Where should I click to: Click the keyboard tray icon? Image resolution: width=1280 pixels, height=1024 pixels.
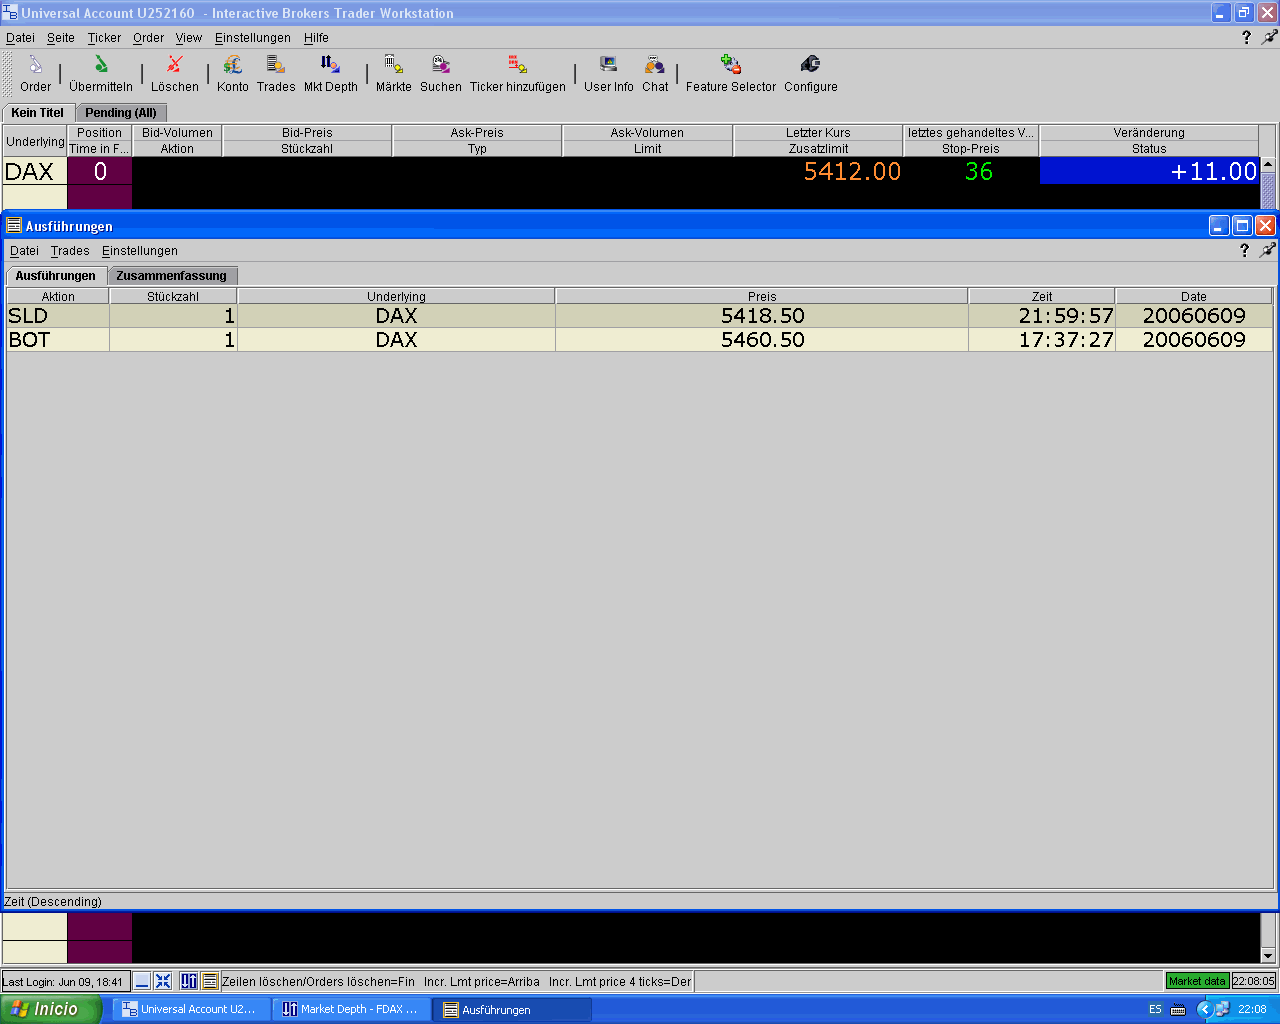(x=1178, y=1009)
